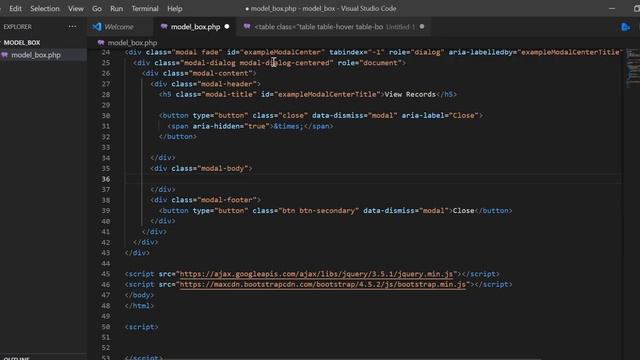The height and width of the screenshot is (360, 640).
Task: Click line number 36 in the gutter
Action: 106,179
